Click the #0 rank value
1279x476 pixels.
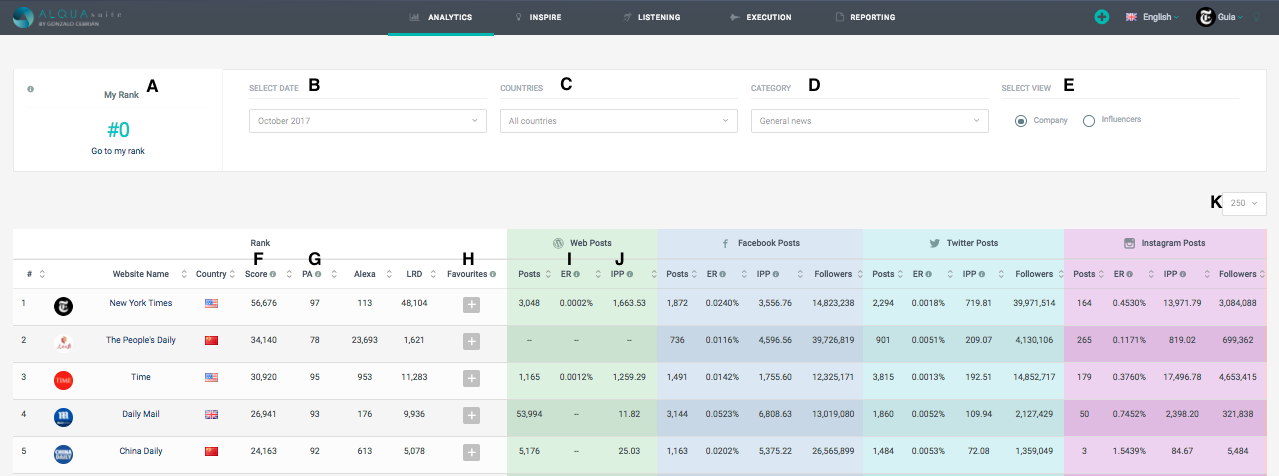click(x=118, y=129)
